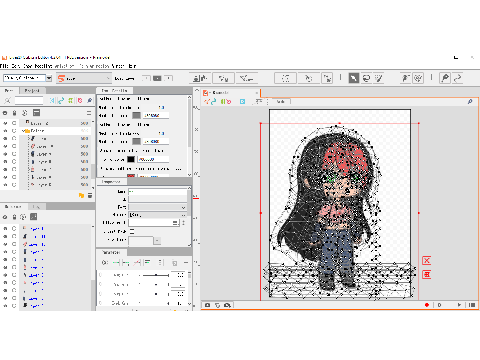This screenshot has width=480, height=360.
Task: Check the checkbox in the inspector panel
Action: coord(132,231)
